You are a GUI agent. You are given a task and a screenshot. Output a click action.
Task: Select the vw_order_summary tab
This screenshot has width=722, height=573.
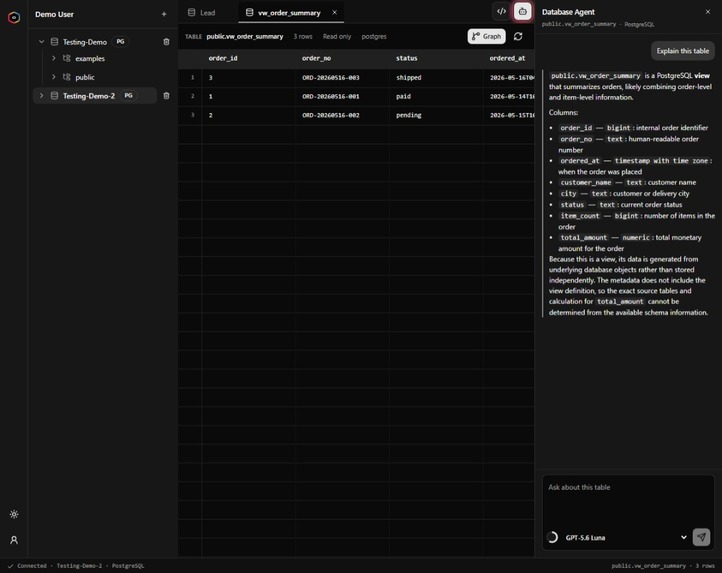pyautogui.click(x=289, y=13)
